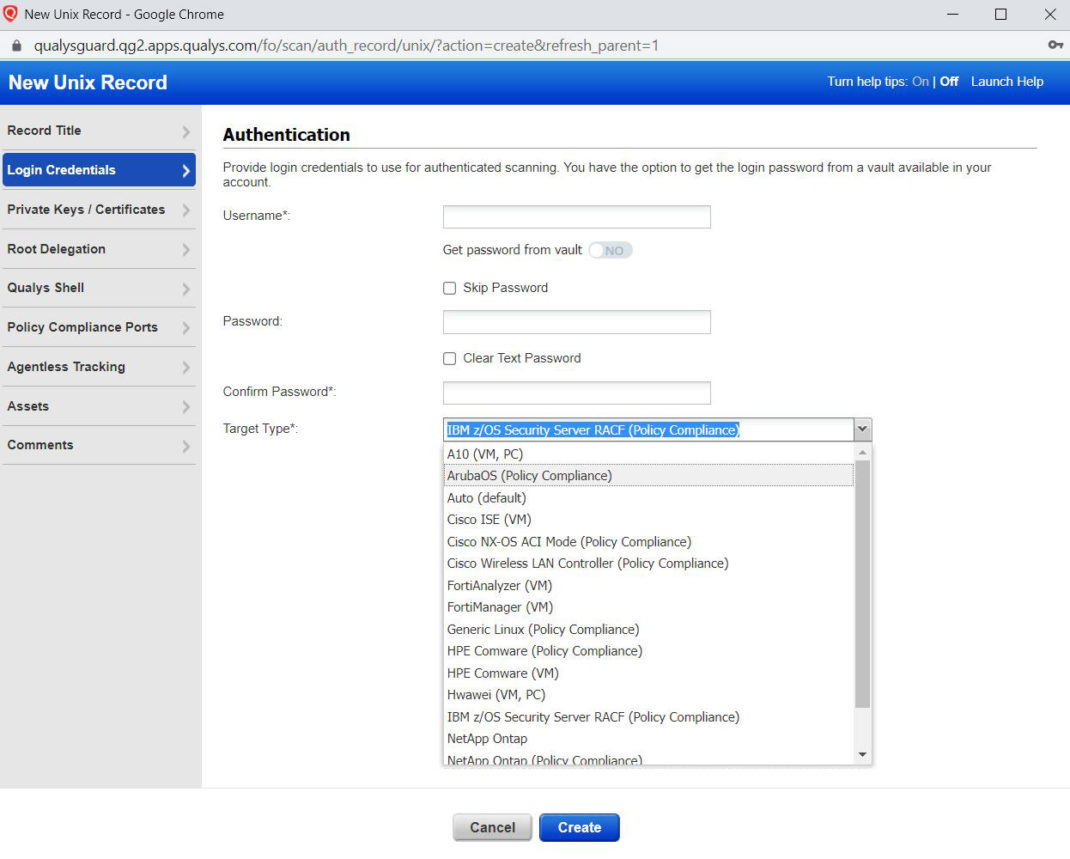Maximize the Chrome window
The height and width of the screenshot is (859, 1070).
tap(1000, 14)
